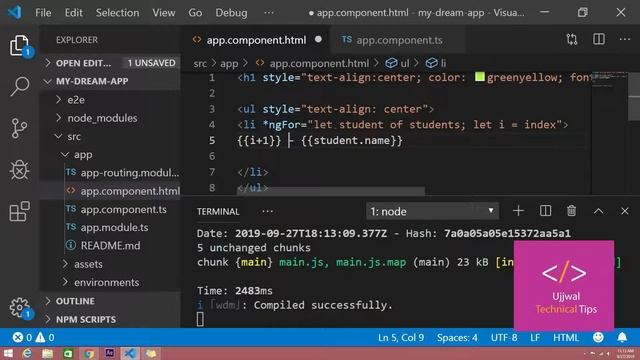Open terminal panel more views ellipsis
The width and height of the screenshot is (640, 360).
(x=267, y=211)
